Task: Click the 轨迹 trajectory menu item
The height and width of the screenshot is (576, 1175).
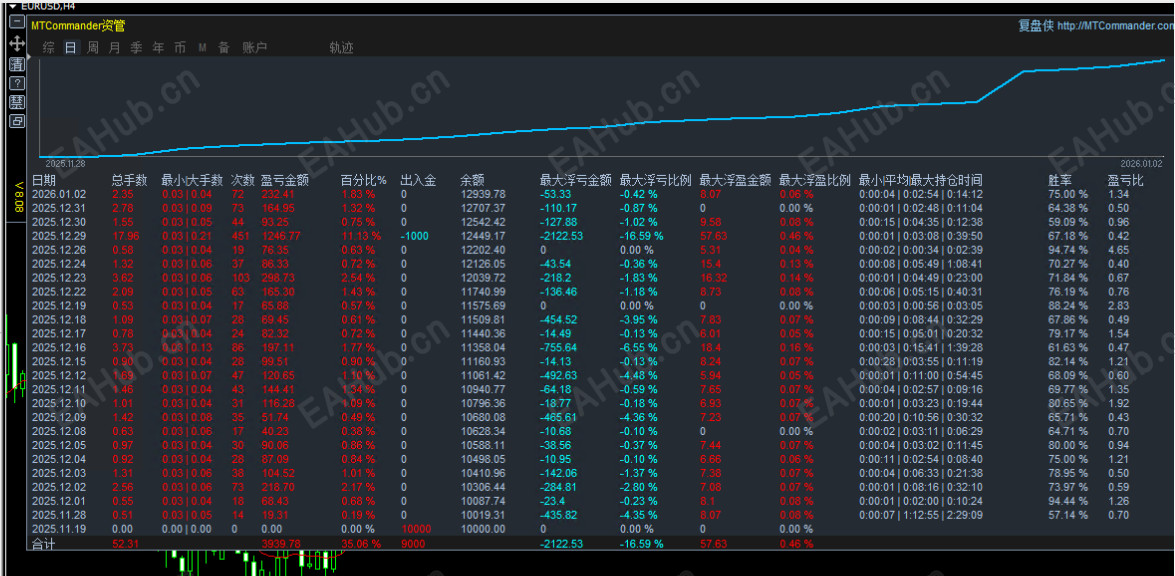Action: 340,47
